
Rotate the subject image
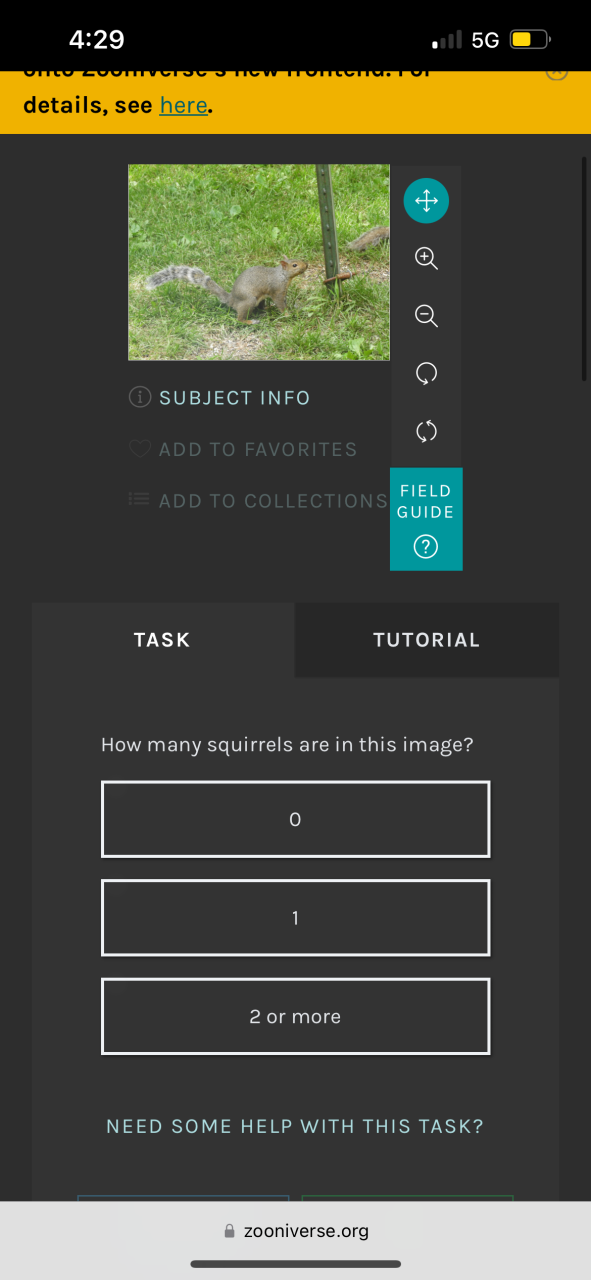(x=426, y=374)
